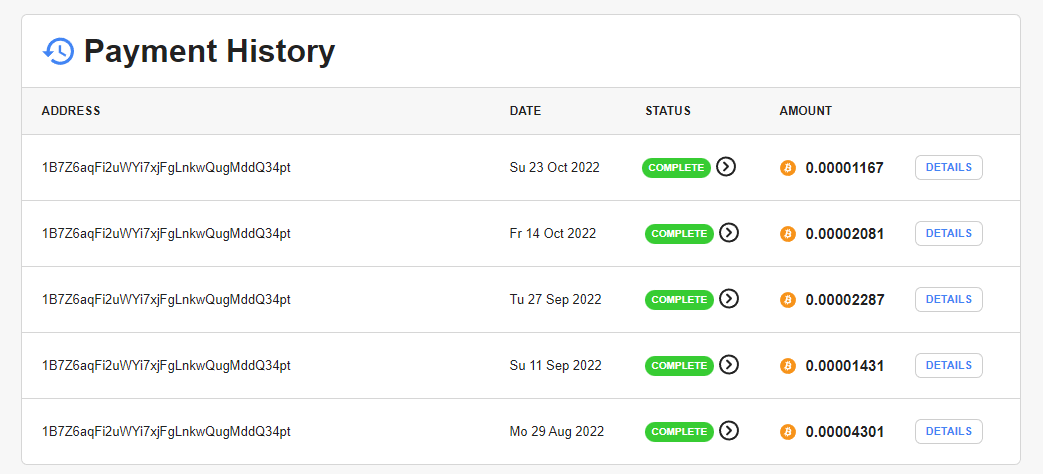Click arrow icon for 27 Sep 2022 payment

tap(730, 299)
